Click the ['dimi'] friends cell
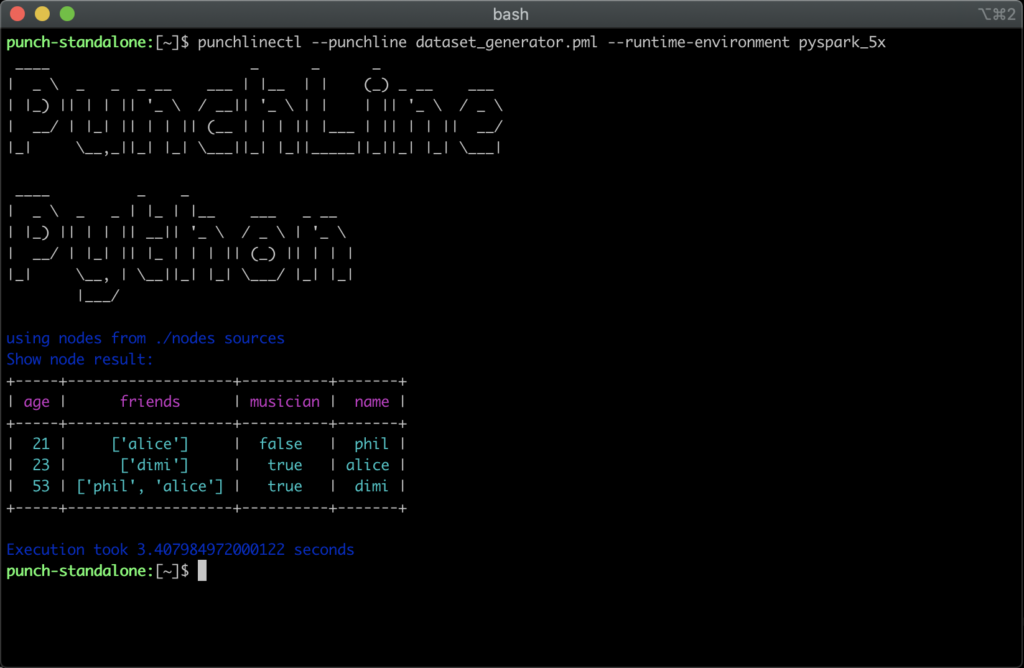 (154, 465)
